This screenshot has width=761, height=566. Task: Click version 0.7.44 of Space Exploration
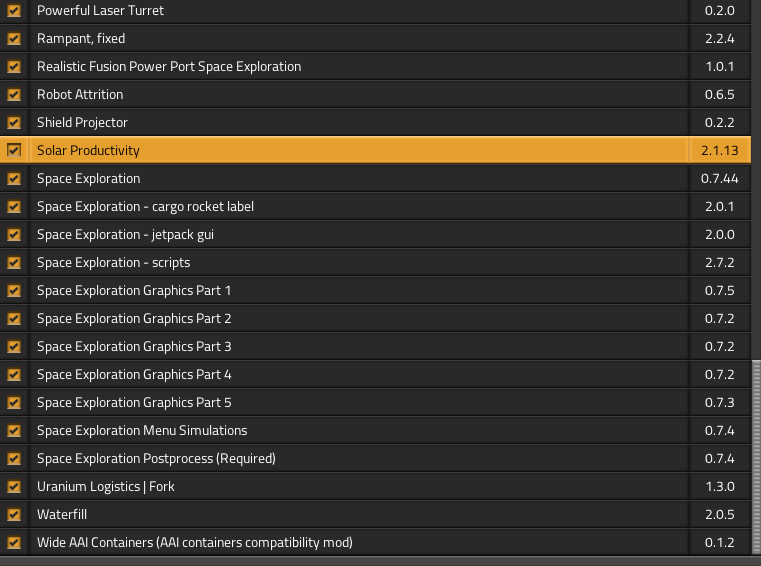pyautogui.click(x=719, y=179)
